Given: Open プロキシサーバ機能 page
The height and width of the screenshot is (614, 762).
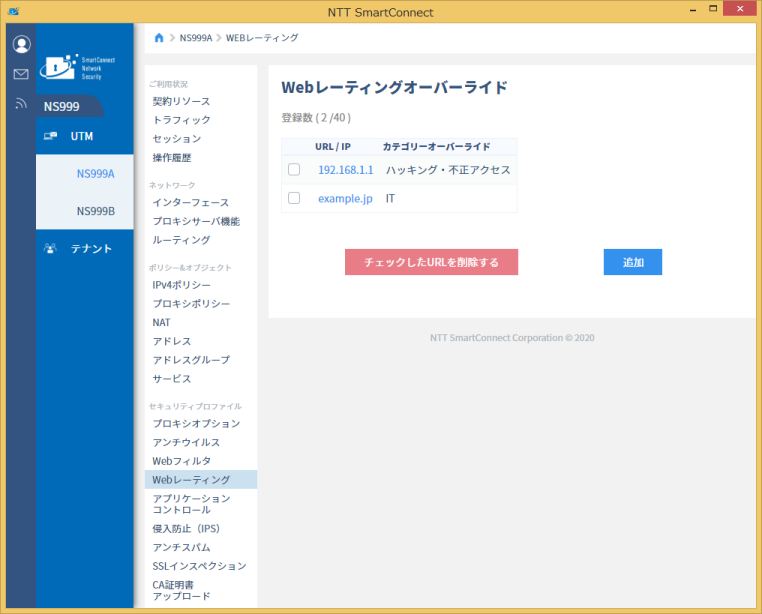Looking at the screenshot, I should [196, 221].
